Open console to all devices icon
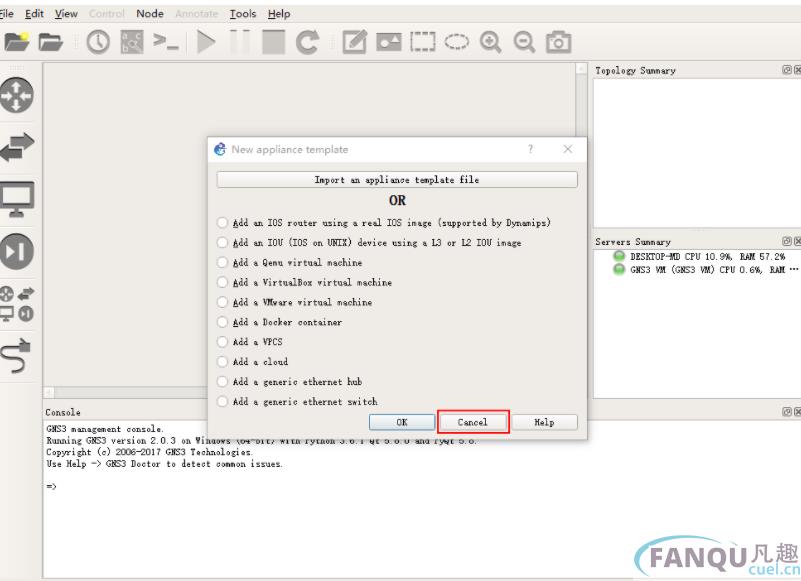 [166, 41]
